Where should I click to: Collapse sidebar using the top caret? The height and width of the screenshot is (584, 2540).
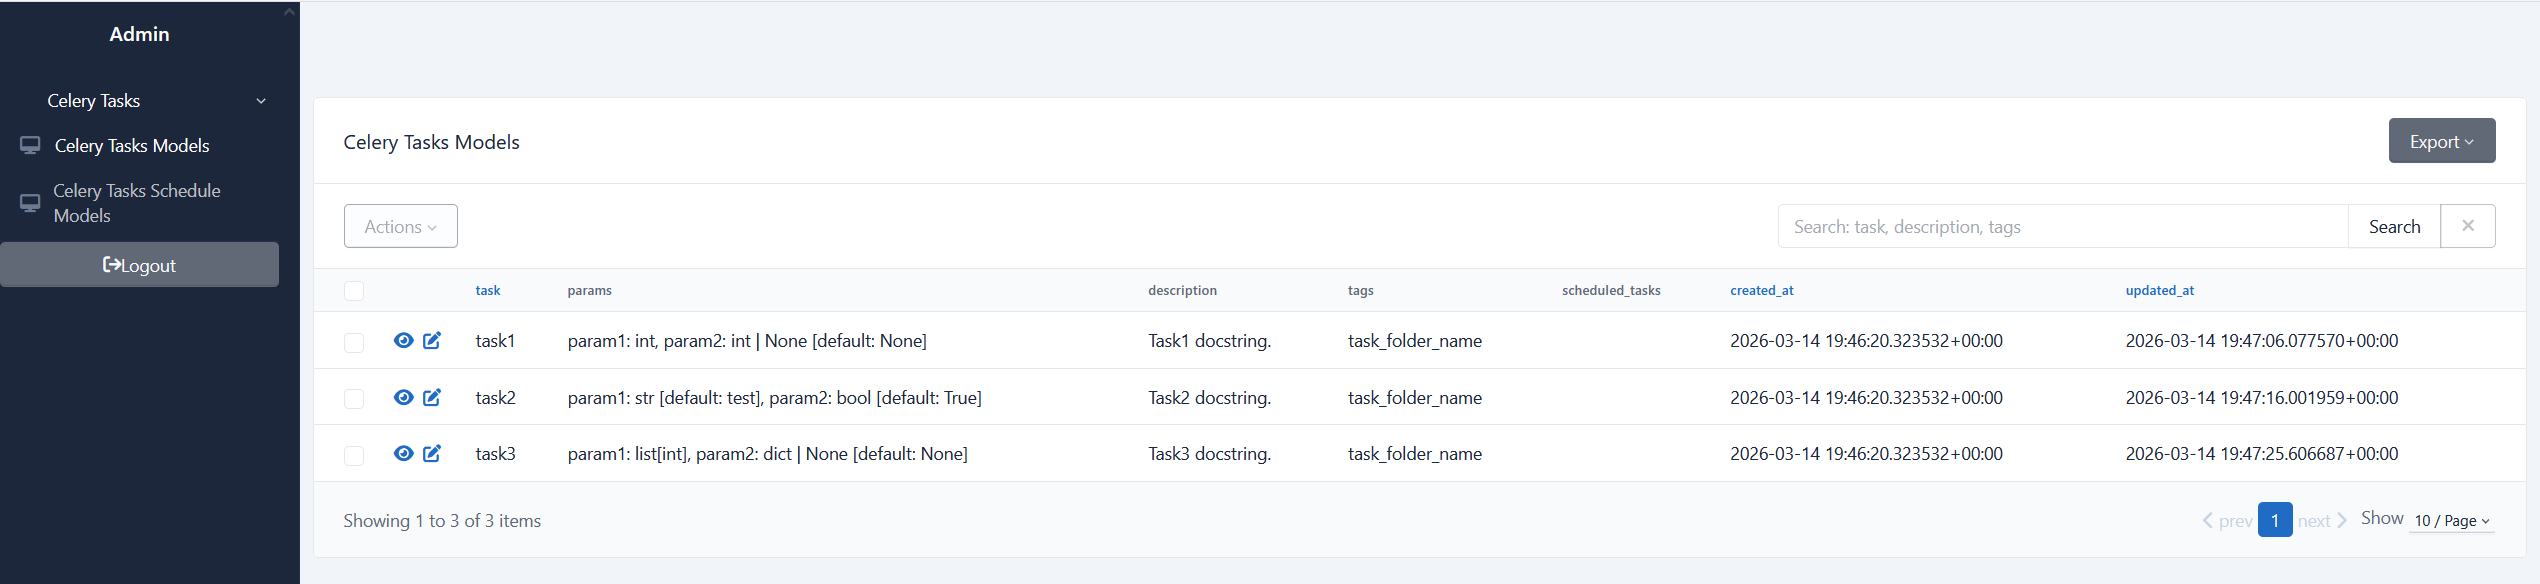tap(289, 12)
